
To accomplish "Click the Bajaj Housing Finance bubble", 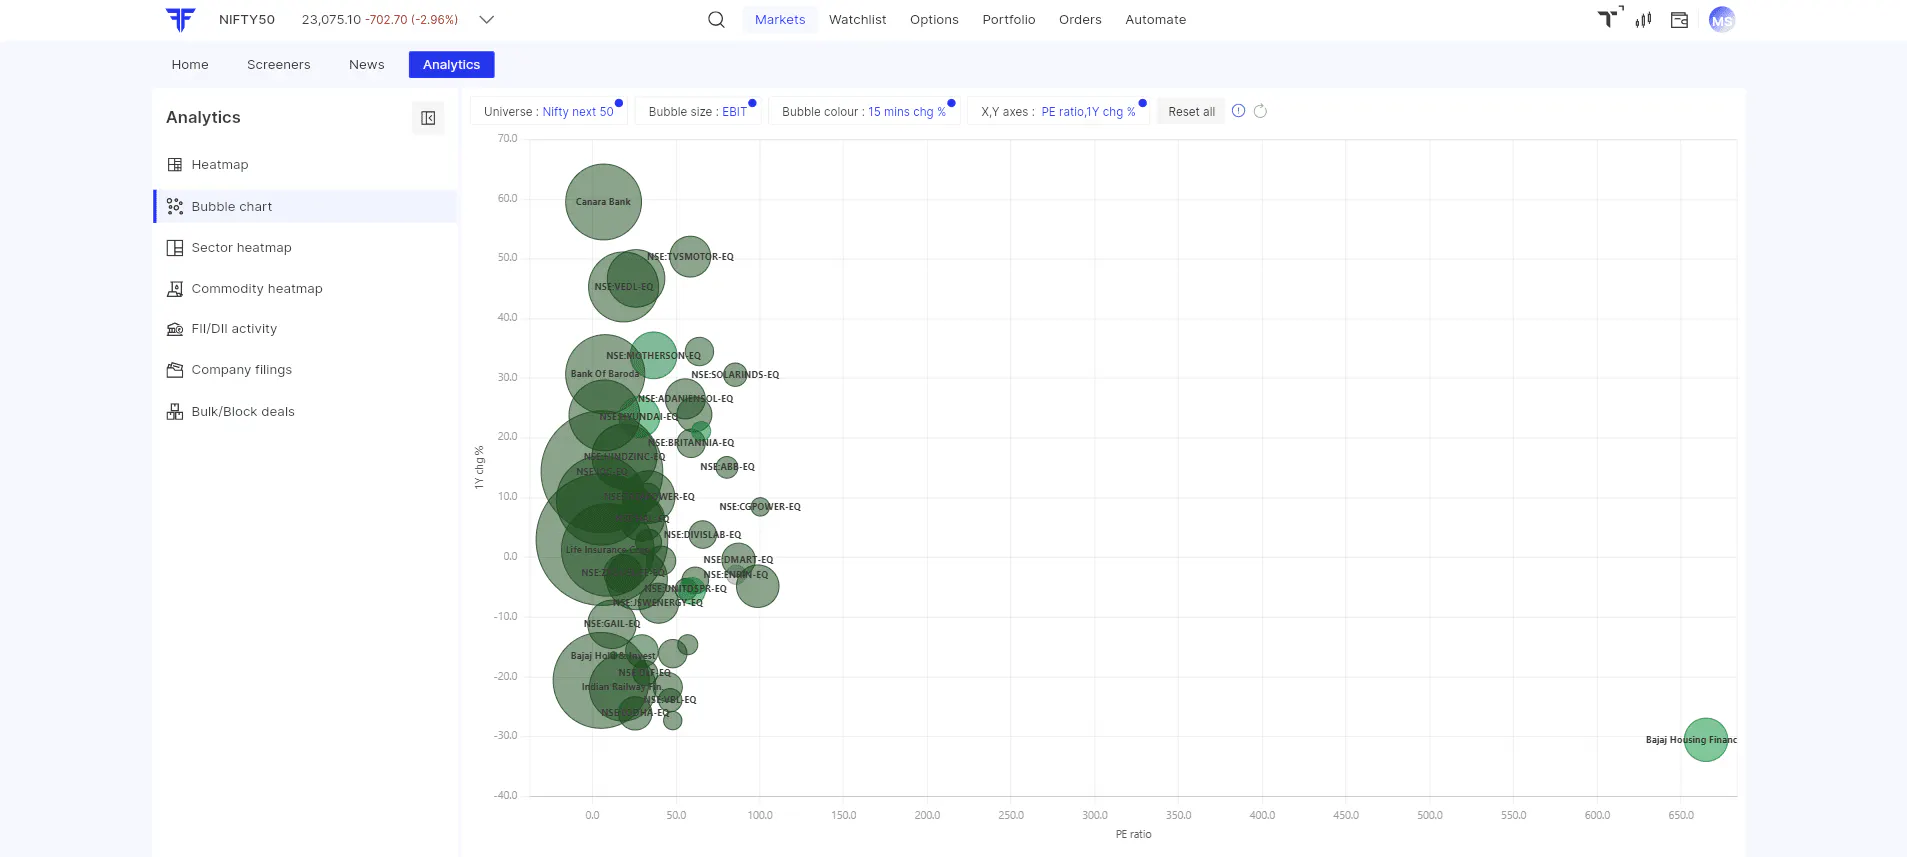I will click(1706, 740).
